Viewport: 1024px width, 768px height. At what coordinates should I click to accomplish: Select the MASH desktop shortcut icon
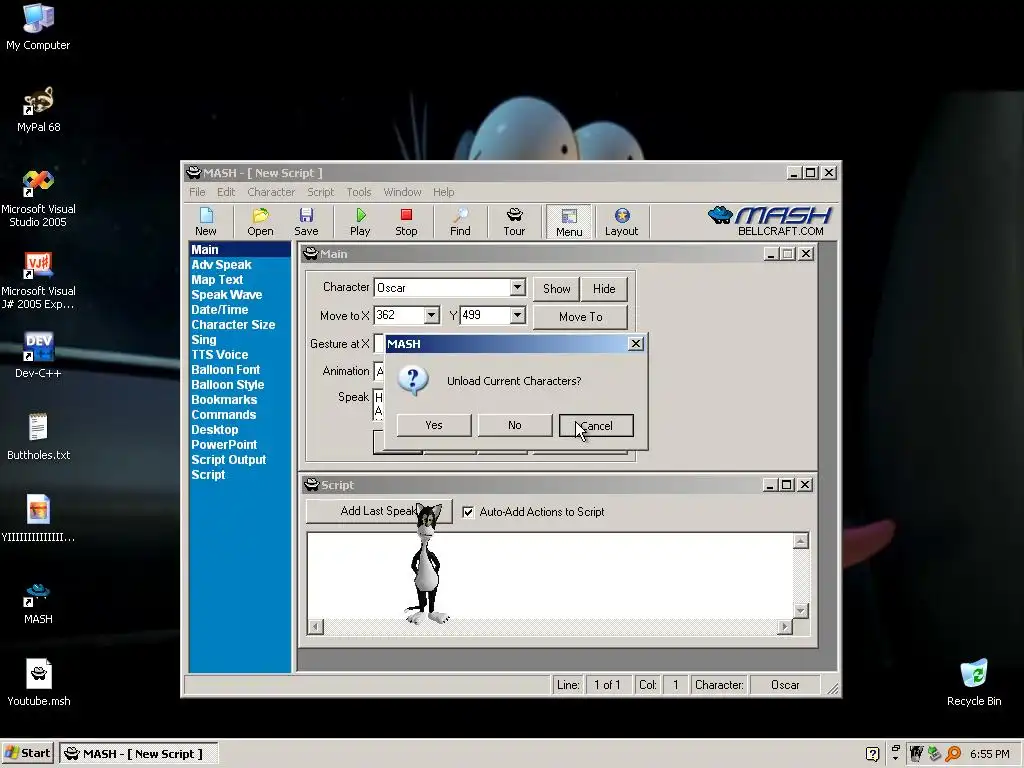pyautogui.click(x=38, y=603)
